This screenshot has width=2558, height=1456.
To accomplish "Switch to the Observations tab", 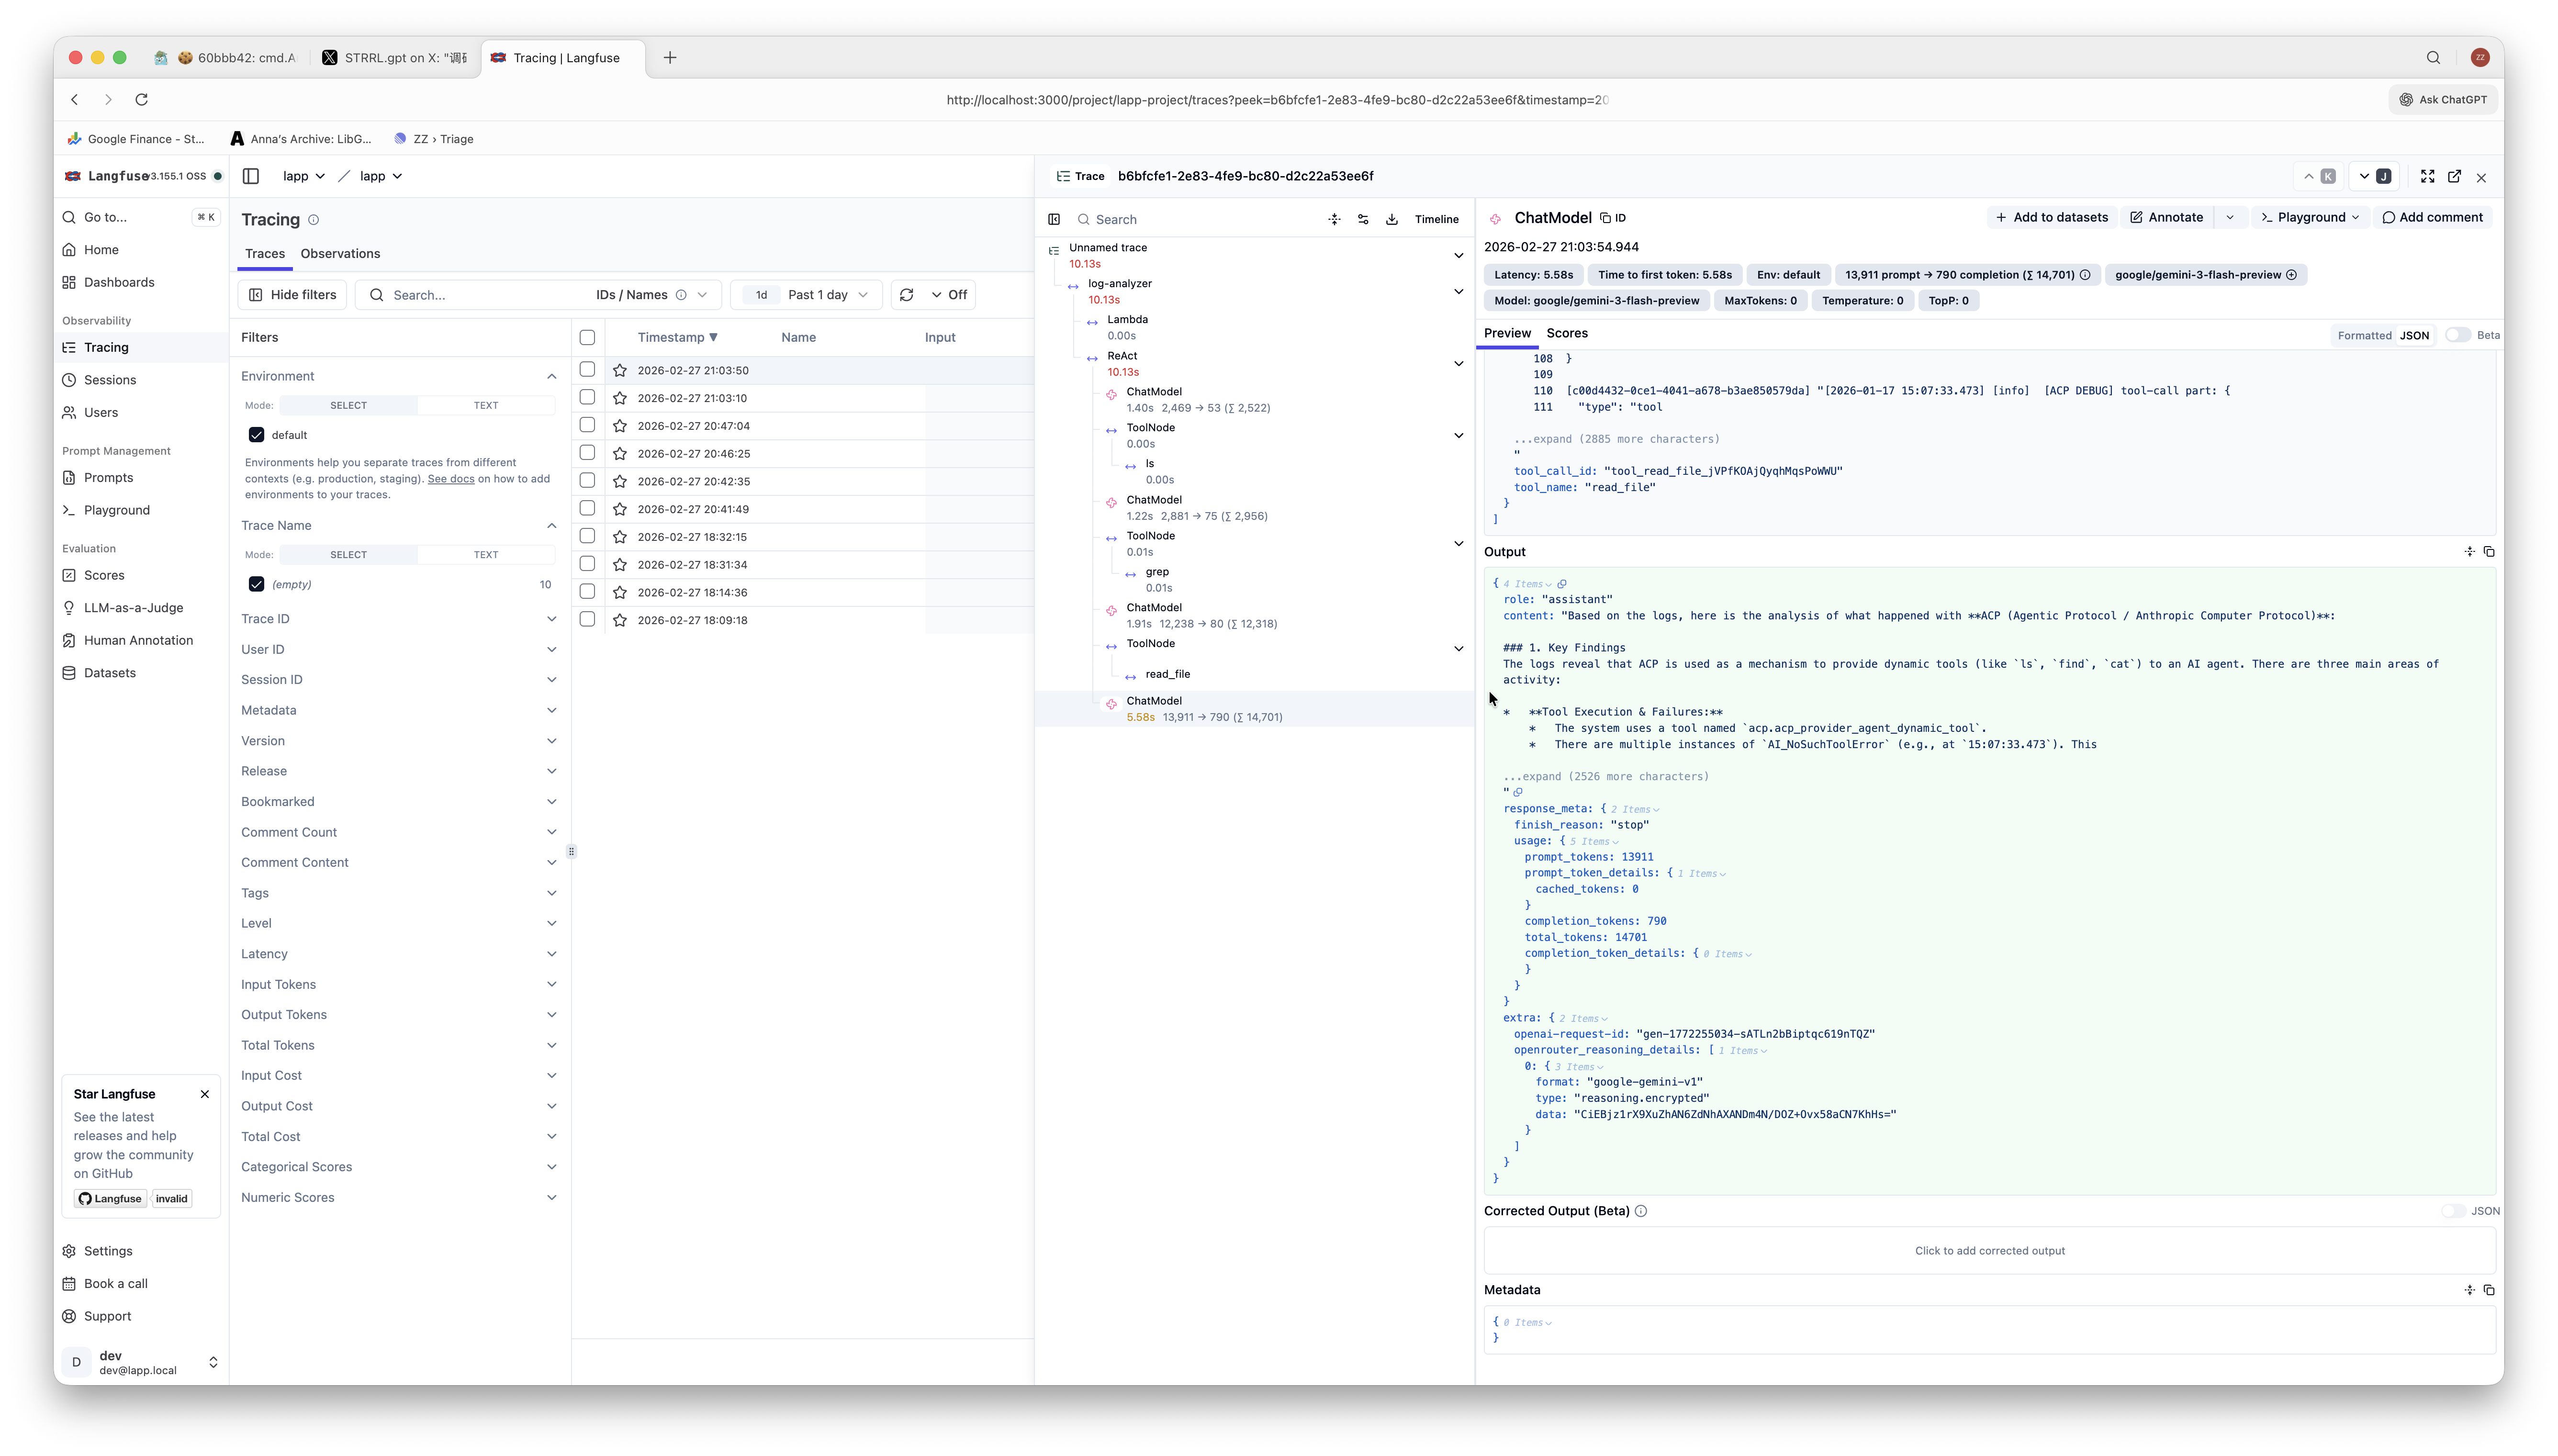I will (340, 254).
